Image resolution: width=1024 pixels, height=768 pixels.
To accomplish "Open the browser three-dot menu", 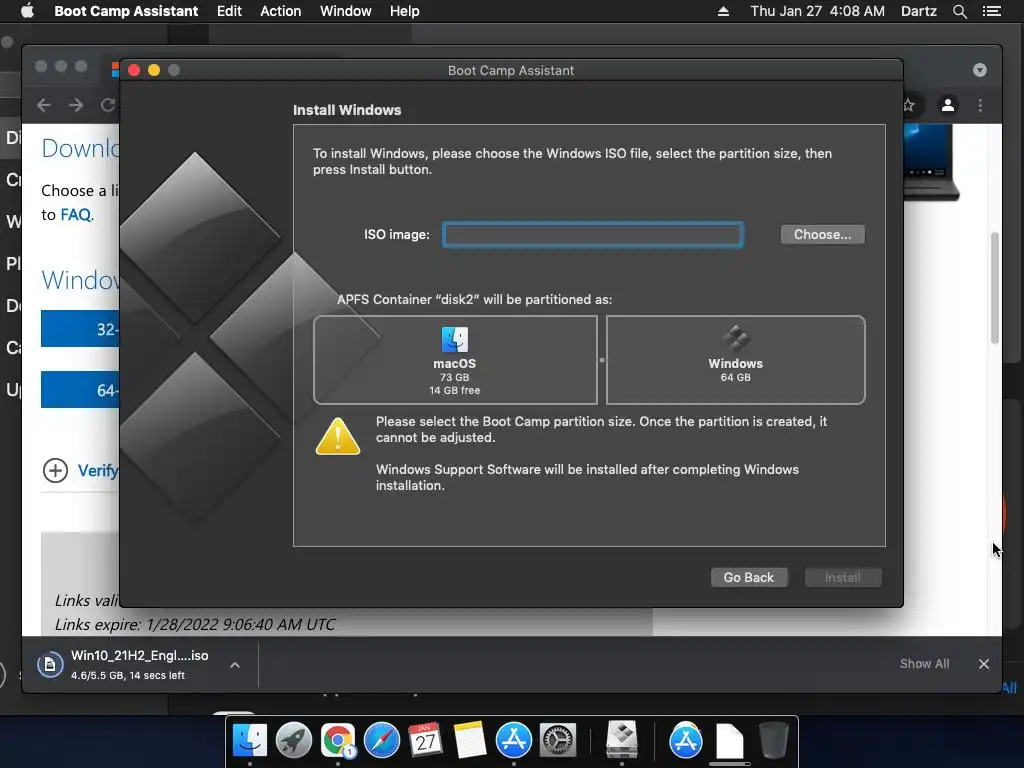I will pos(980,105).
